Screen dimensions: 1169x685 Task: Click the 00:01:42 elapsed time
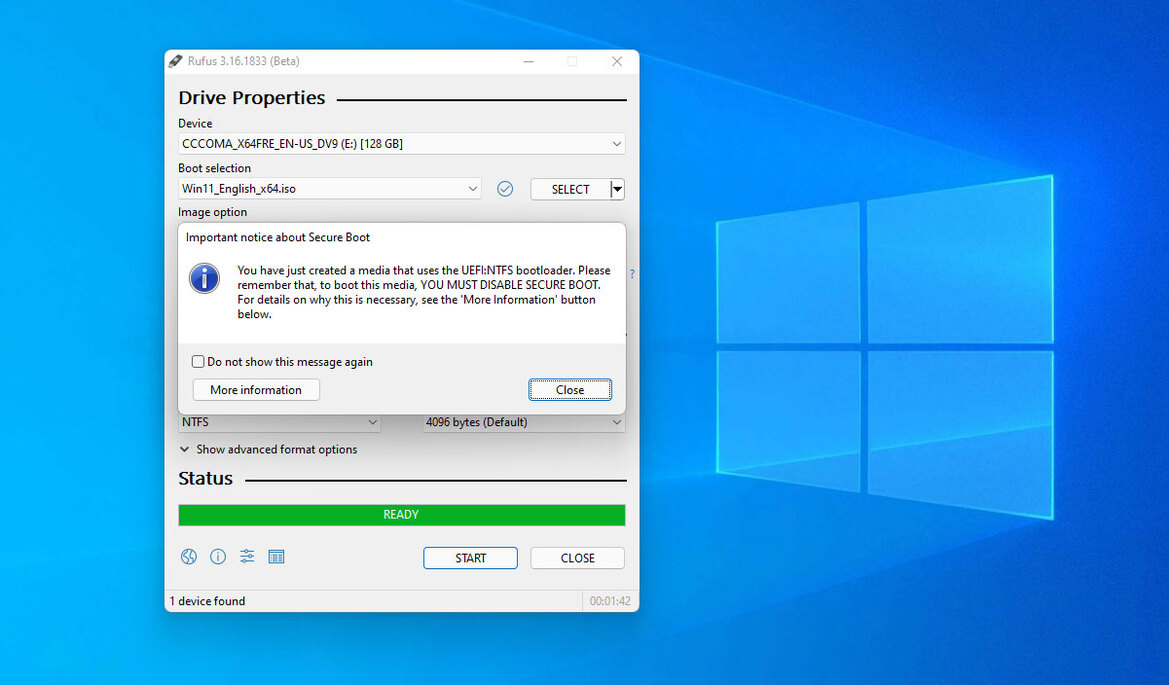coord(610,601)
